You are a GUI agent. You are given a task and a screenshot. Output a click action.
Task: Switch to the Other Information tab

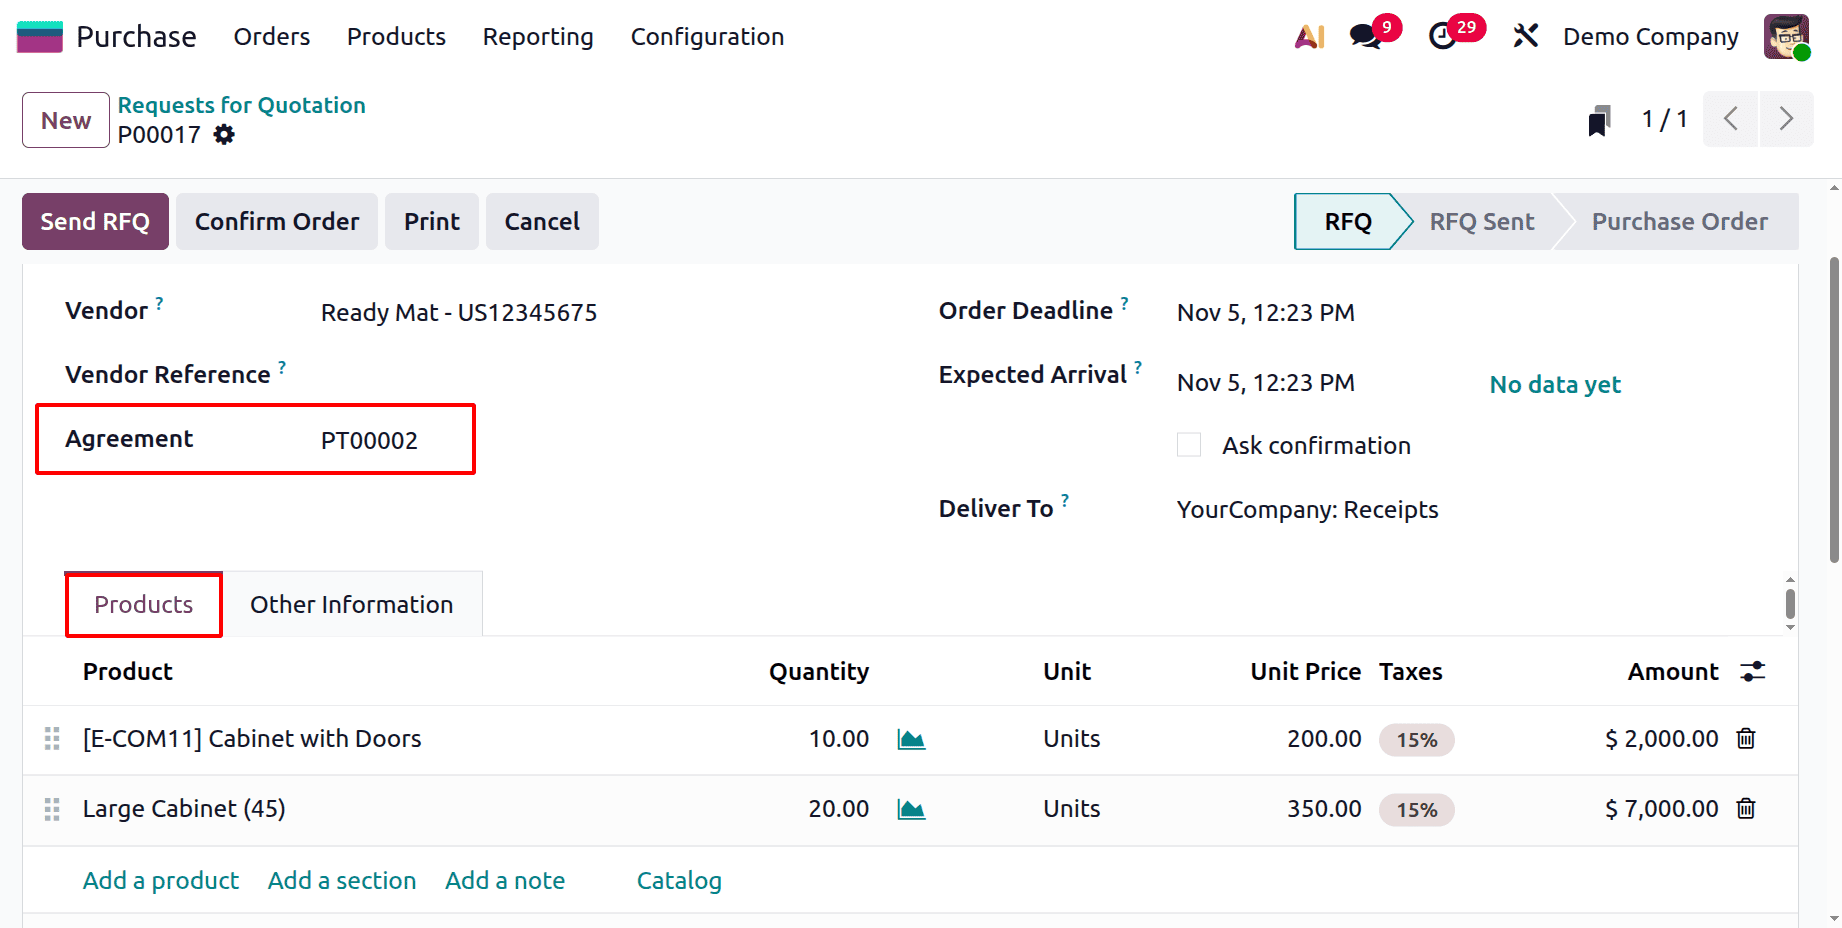coord(351,604)
